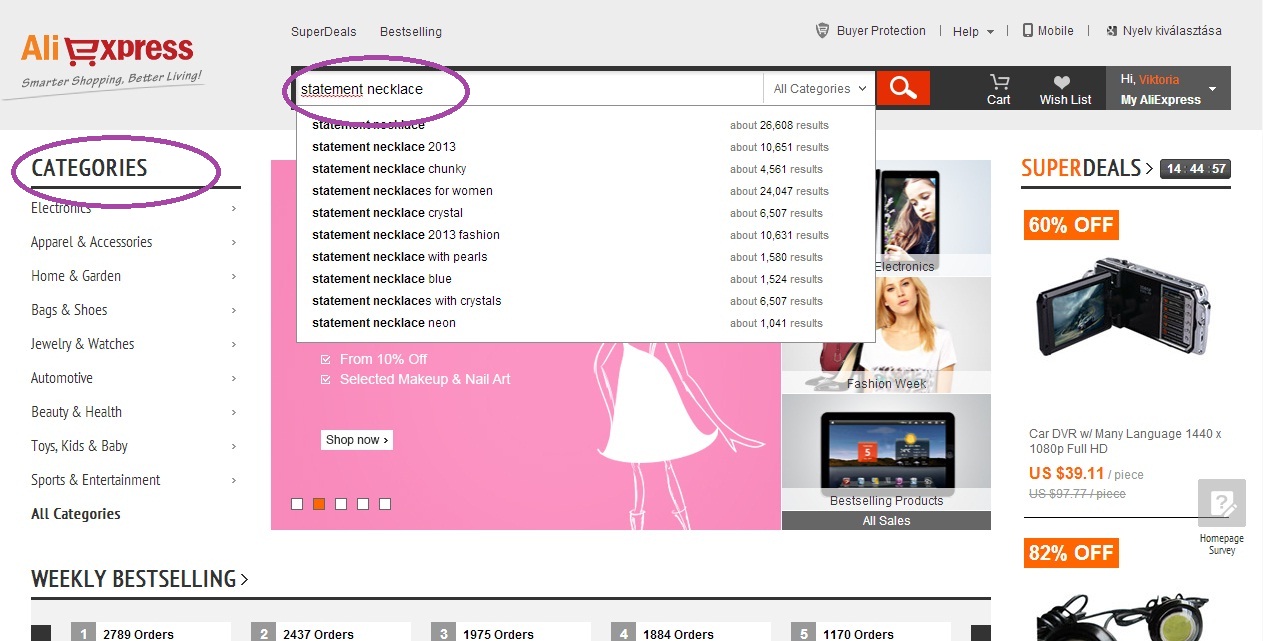Click the search box containing 'statement necklace'
Screen dimensions: 1263x641
click(531, 88)
